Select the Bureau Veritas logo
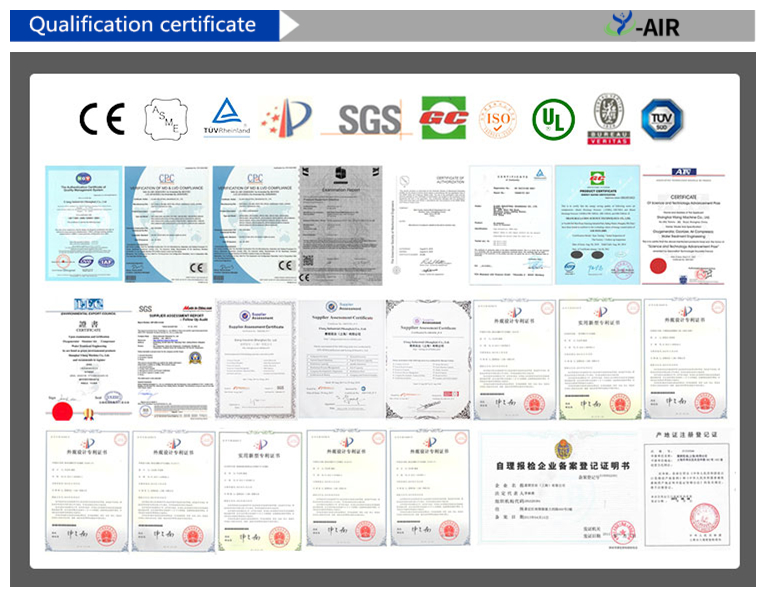This screenshot has width=766, height=597. point(608,120)
